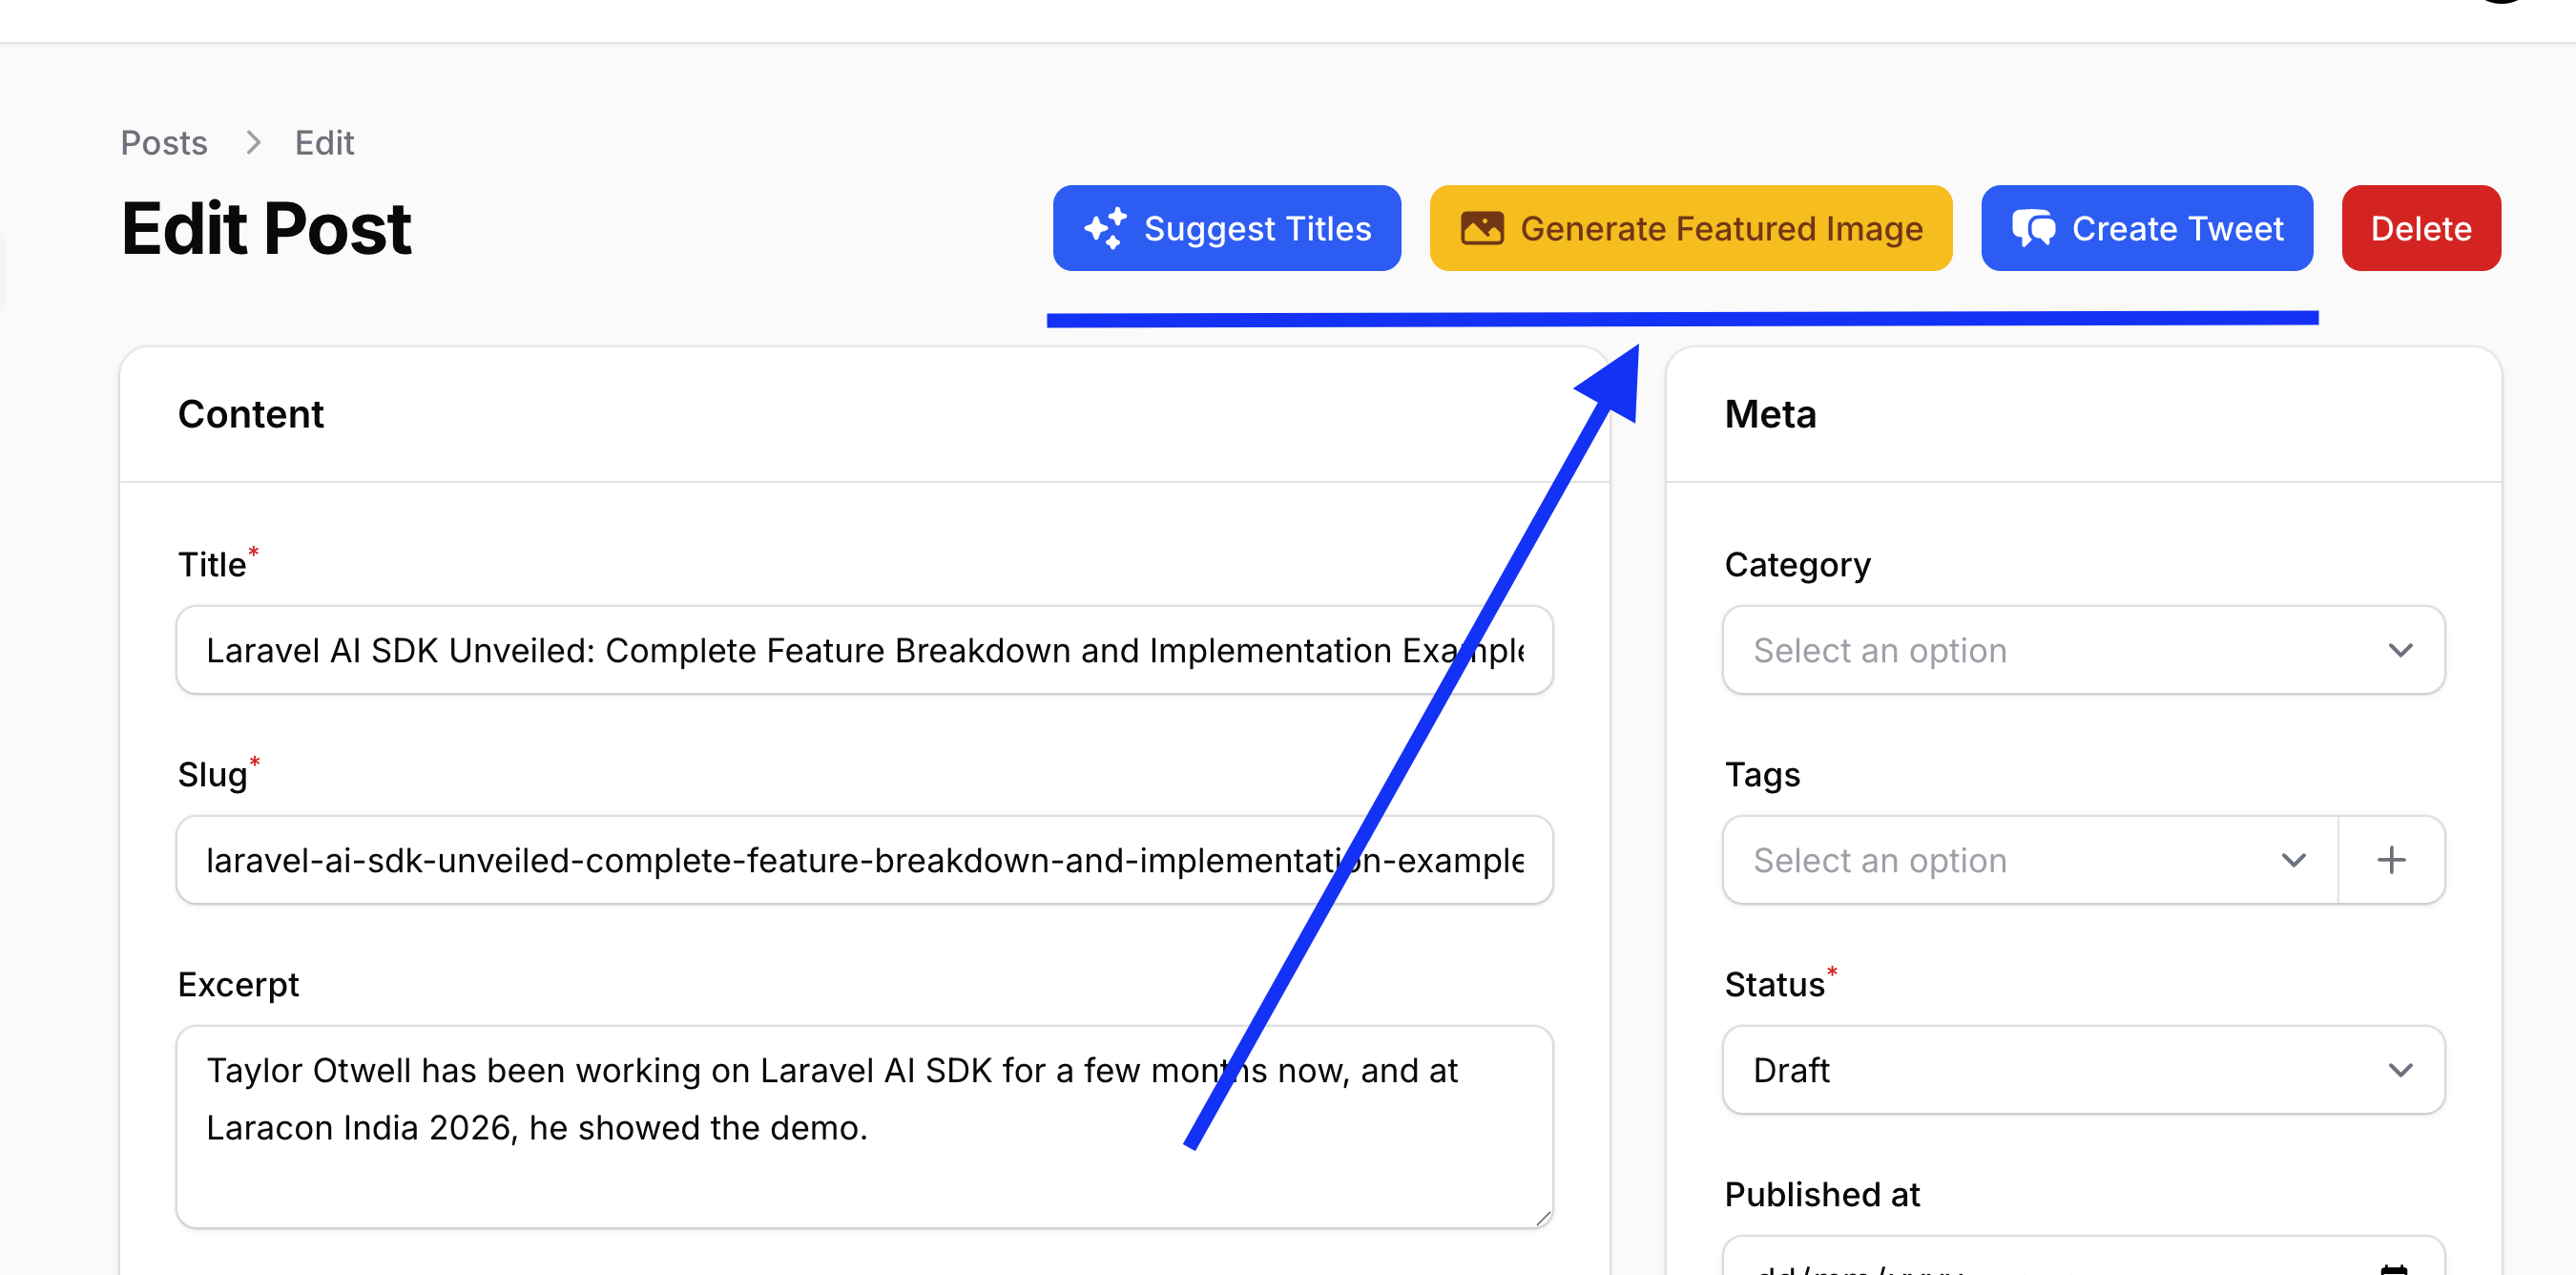Click the chat bubbles icon on Create Tweet
Screen dimensions: 2576x1275
point(2033,228)
